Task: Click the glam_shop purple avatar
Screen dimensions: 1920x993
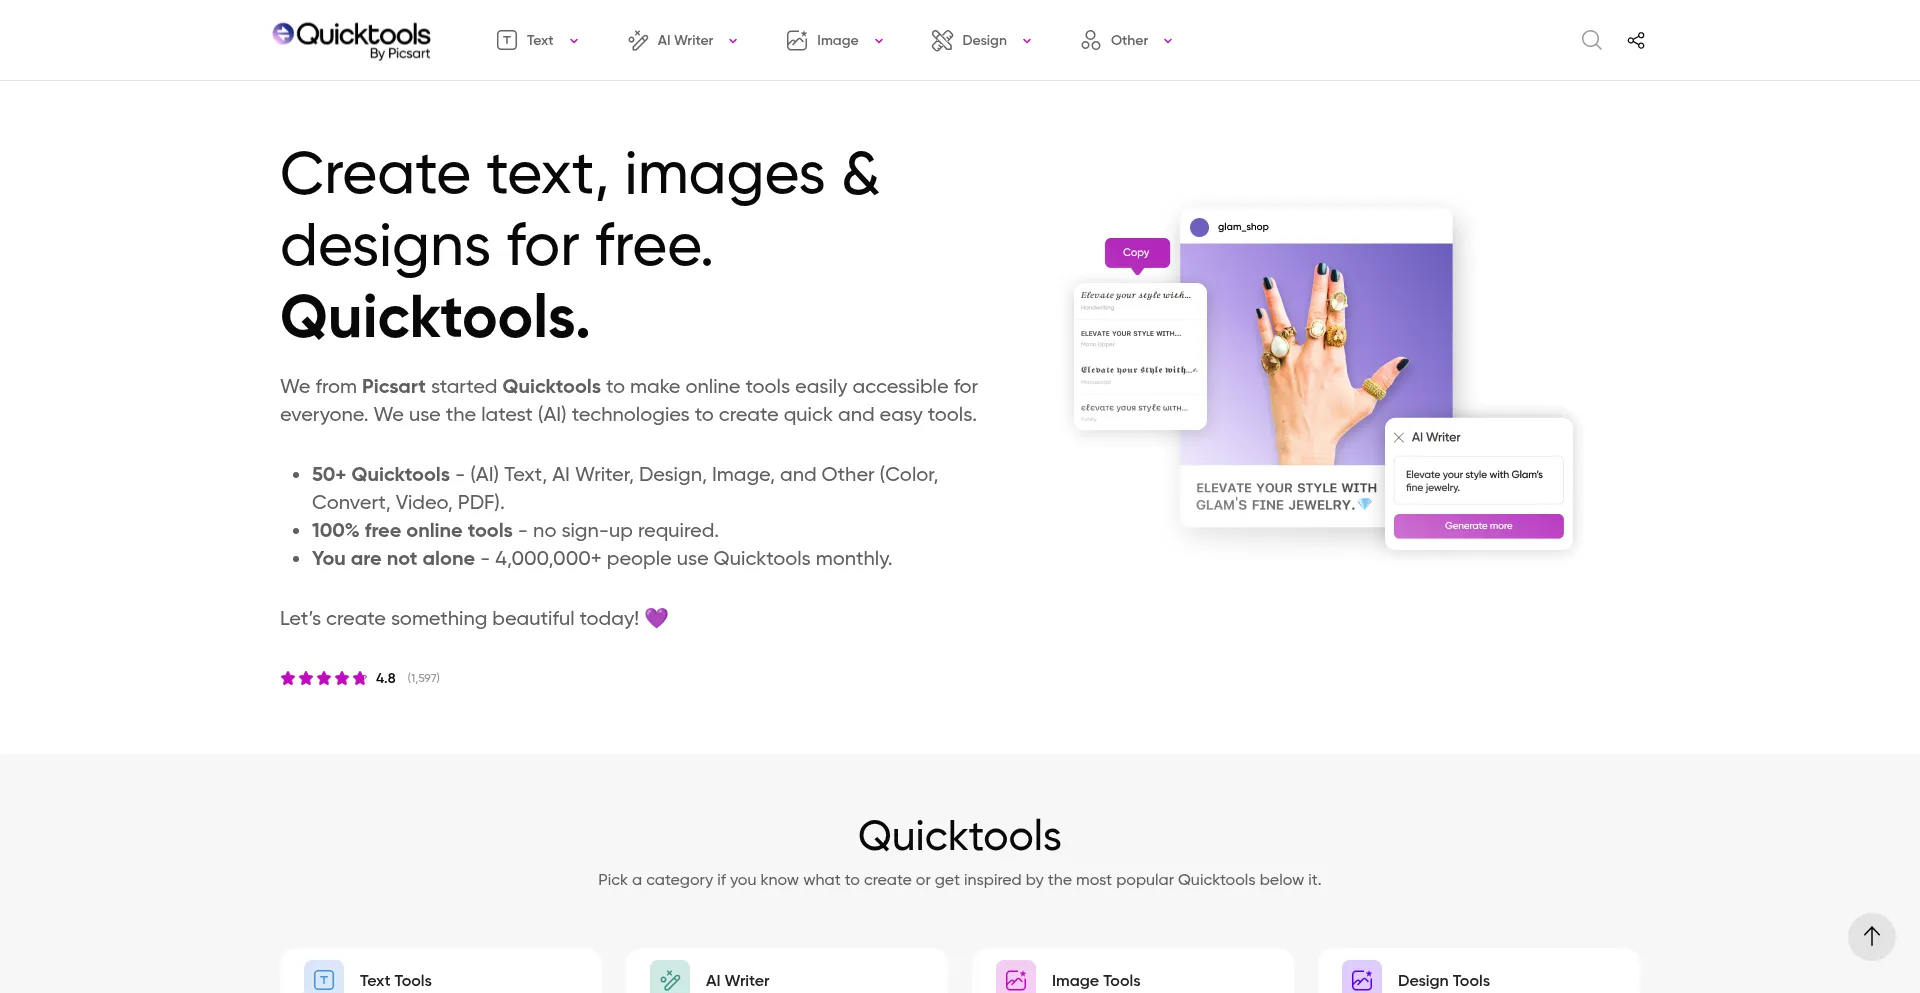Action: point(1200,227)
